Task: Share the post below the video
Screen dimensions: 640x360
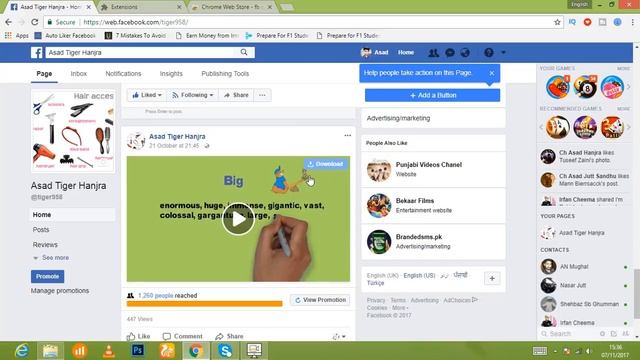Action: [x=229, y=336]
